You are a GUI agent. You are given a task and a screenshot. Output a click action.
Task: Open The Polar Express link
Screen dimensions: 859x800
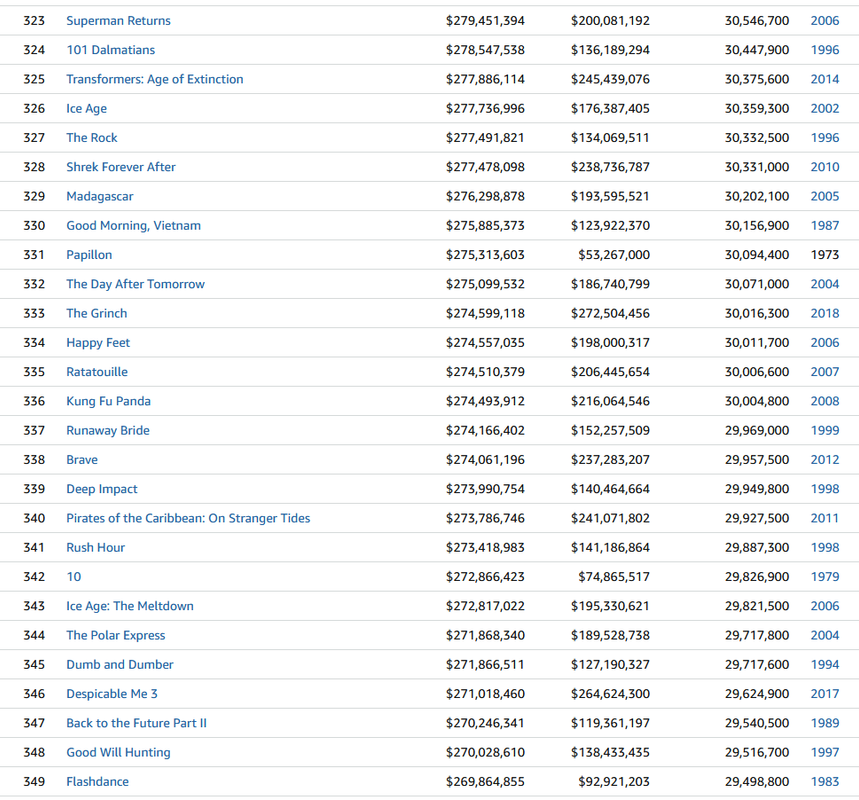pyautogui.click(x=116, y=635)
